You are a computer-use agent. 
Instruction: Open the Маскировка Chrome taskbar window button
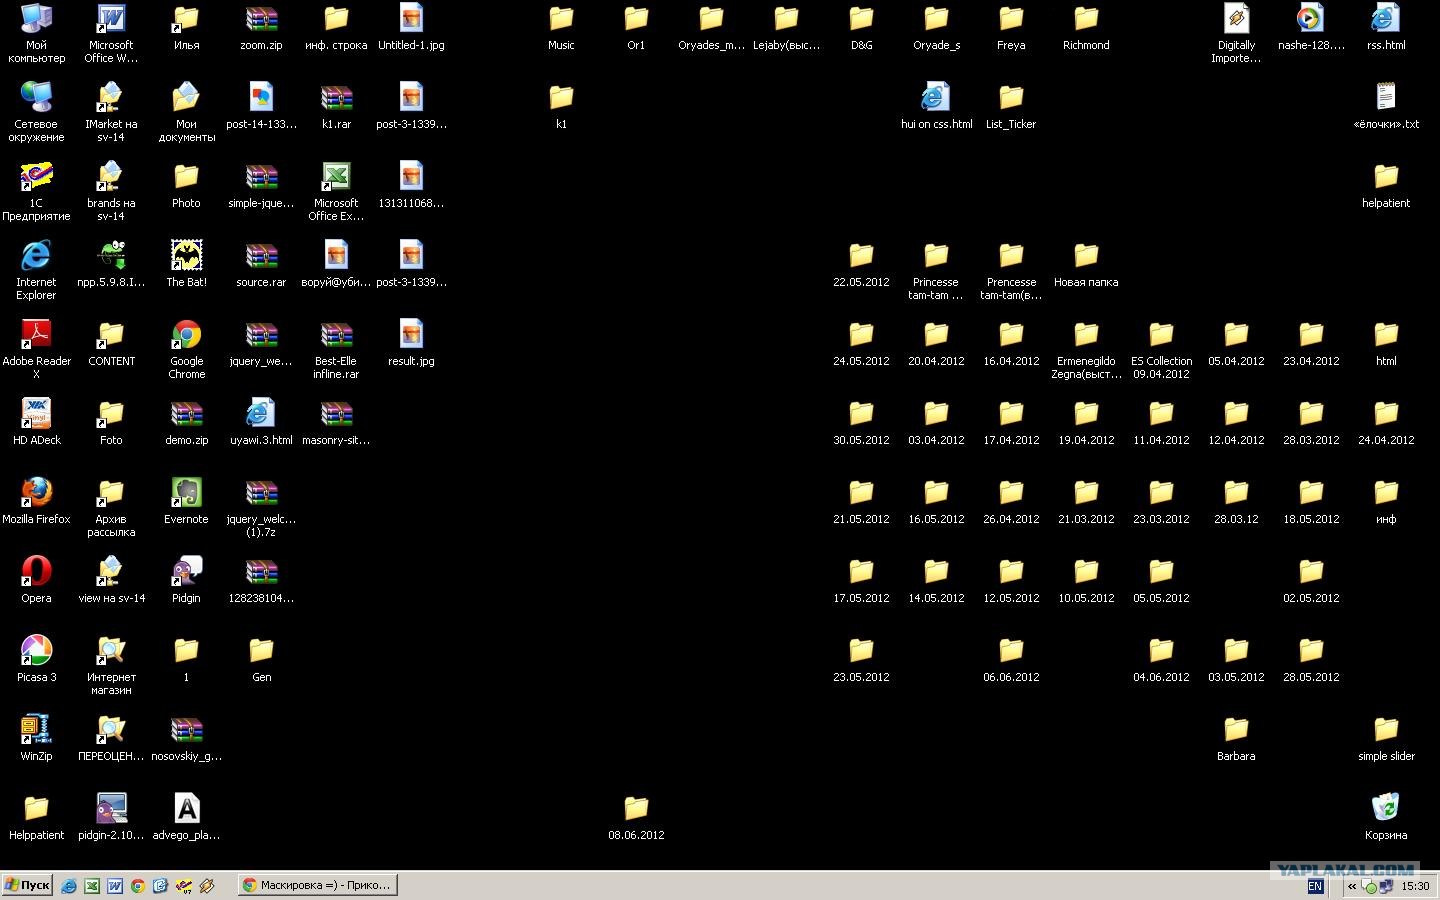318,885
